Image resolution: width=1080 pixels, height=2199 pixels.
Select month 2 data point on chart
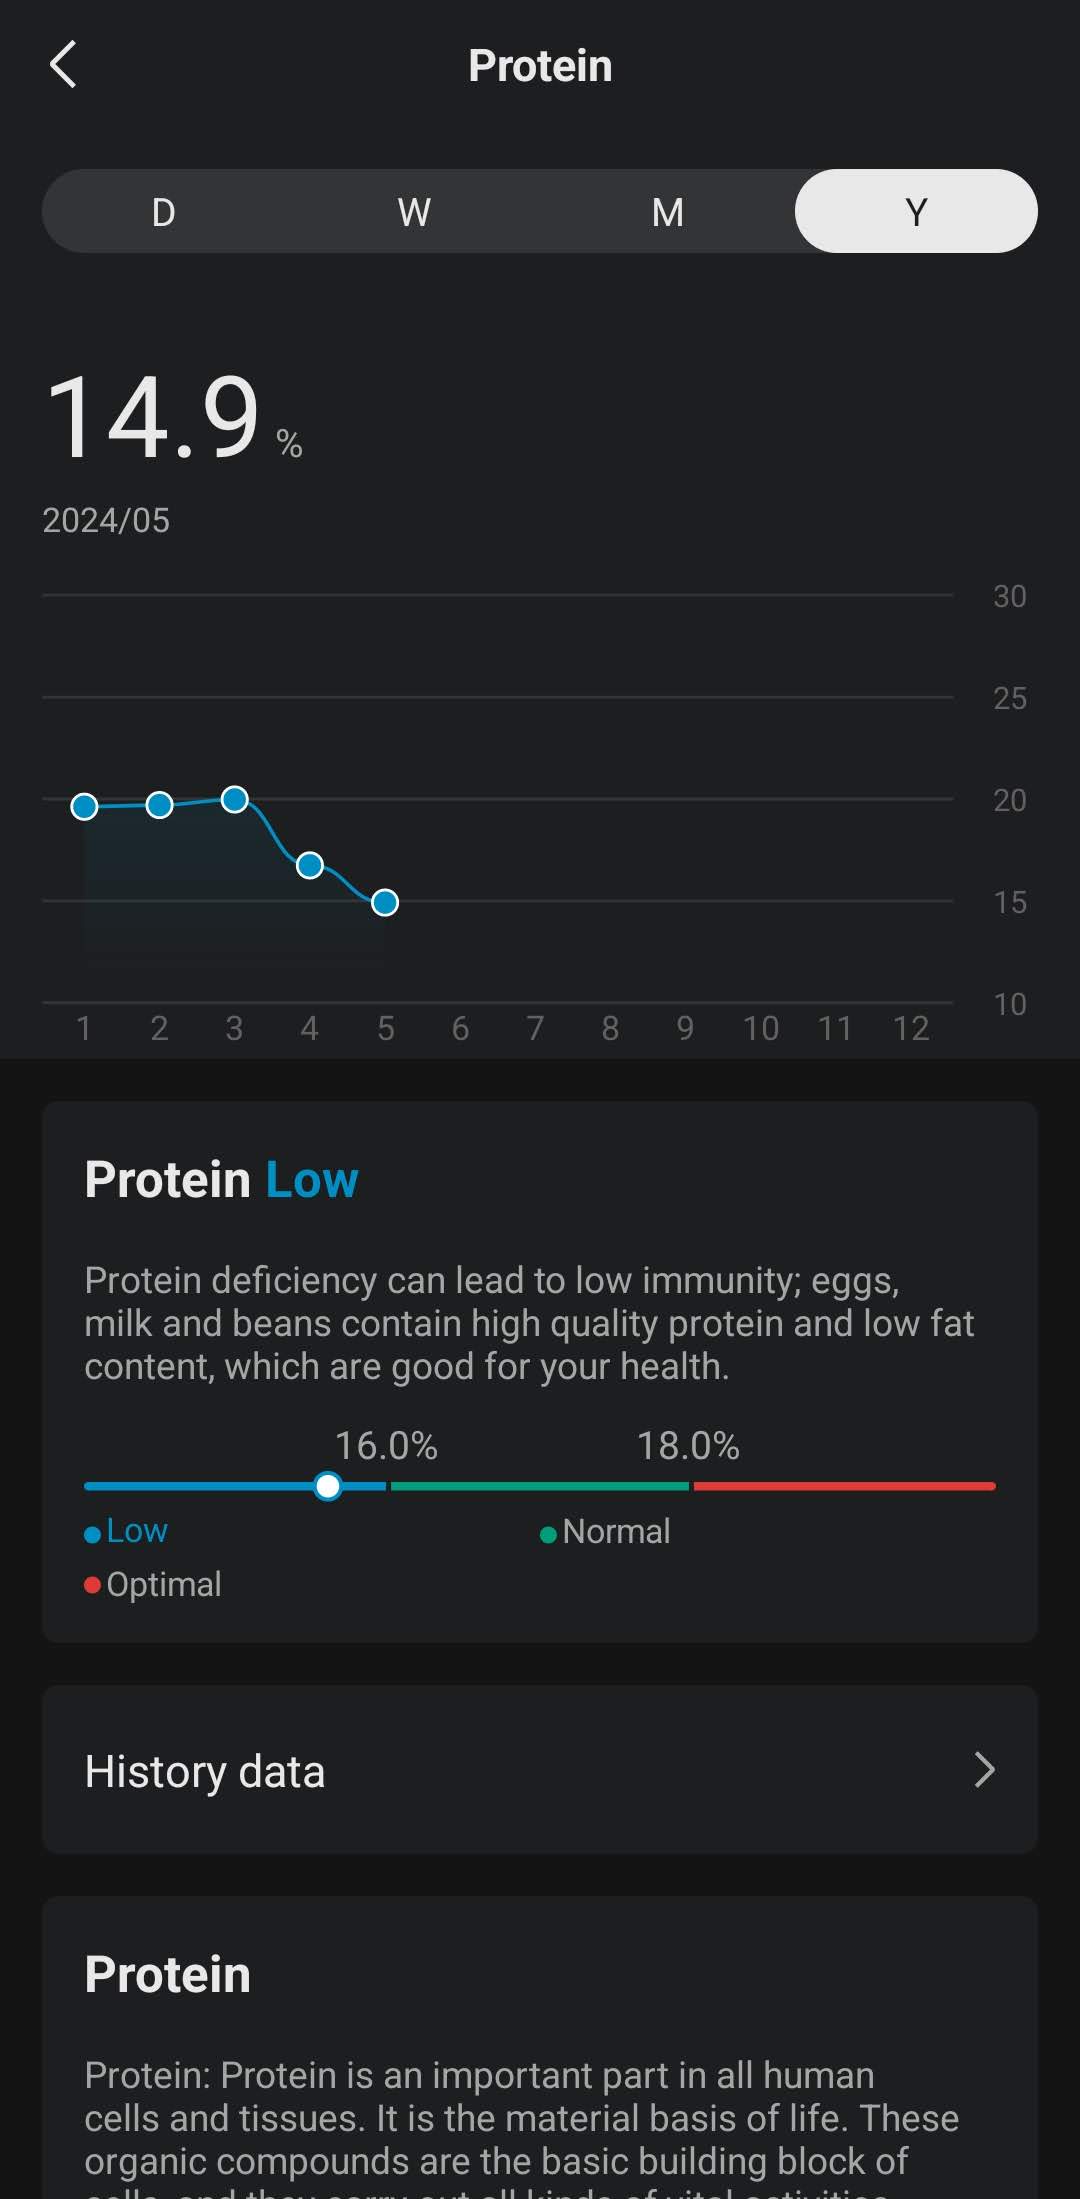[x=160, y=805]
